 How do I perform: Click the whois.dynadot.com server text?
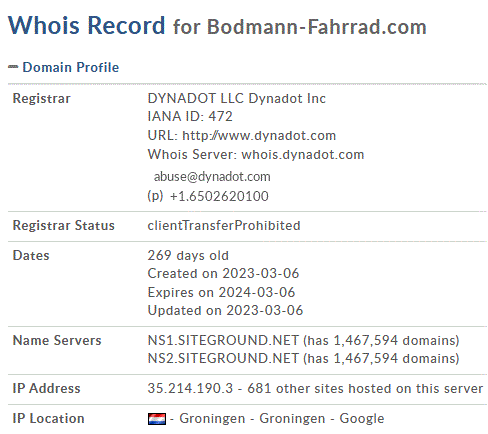[303, 155]
